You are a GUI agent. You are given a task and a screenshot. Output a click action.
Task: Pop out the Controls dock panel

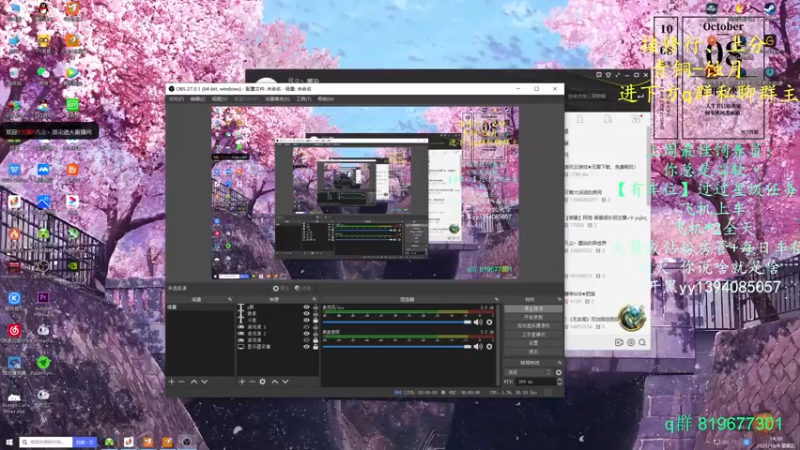559,299
